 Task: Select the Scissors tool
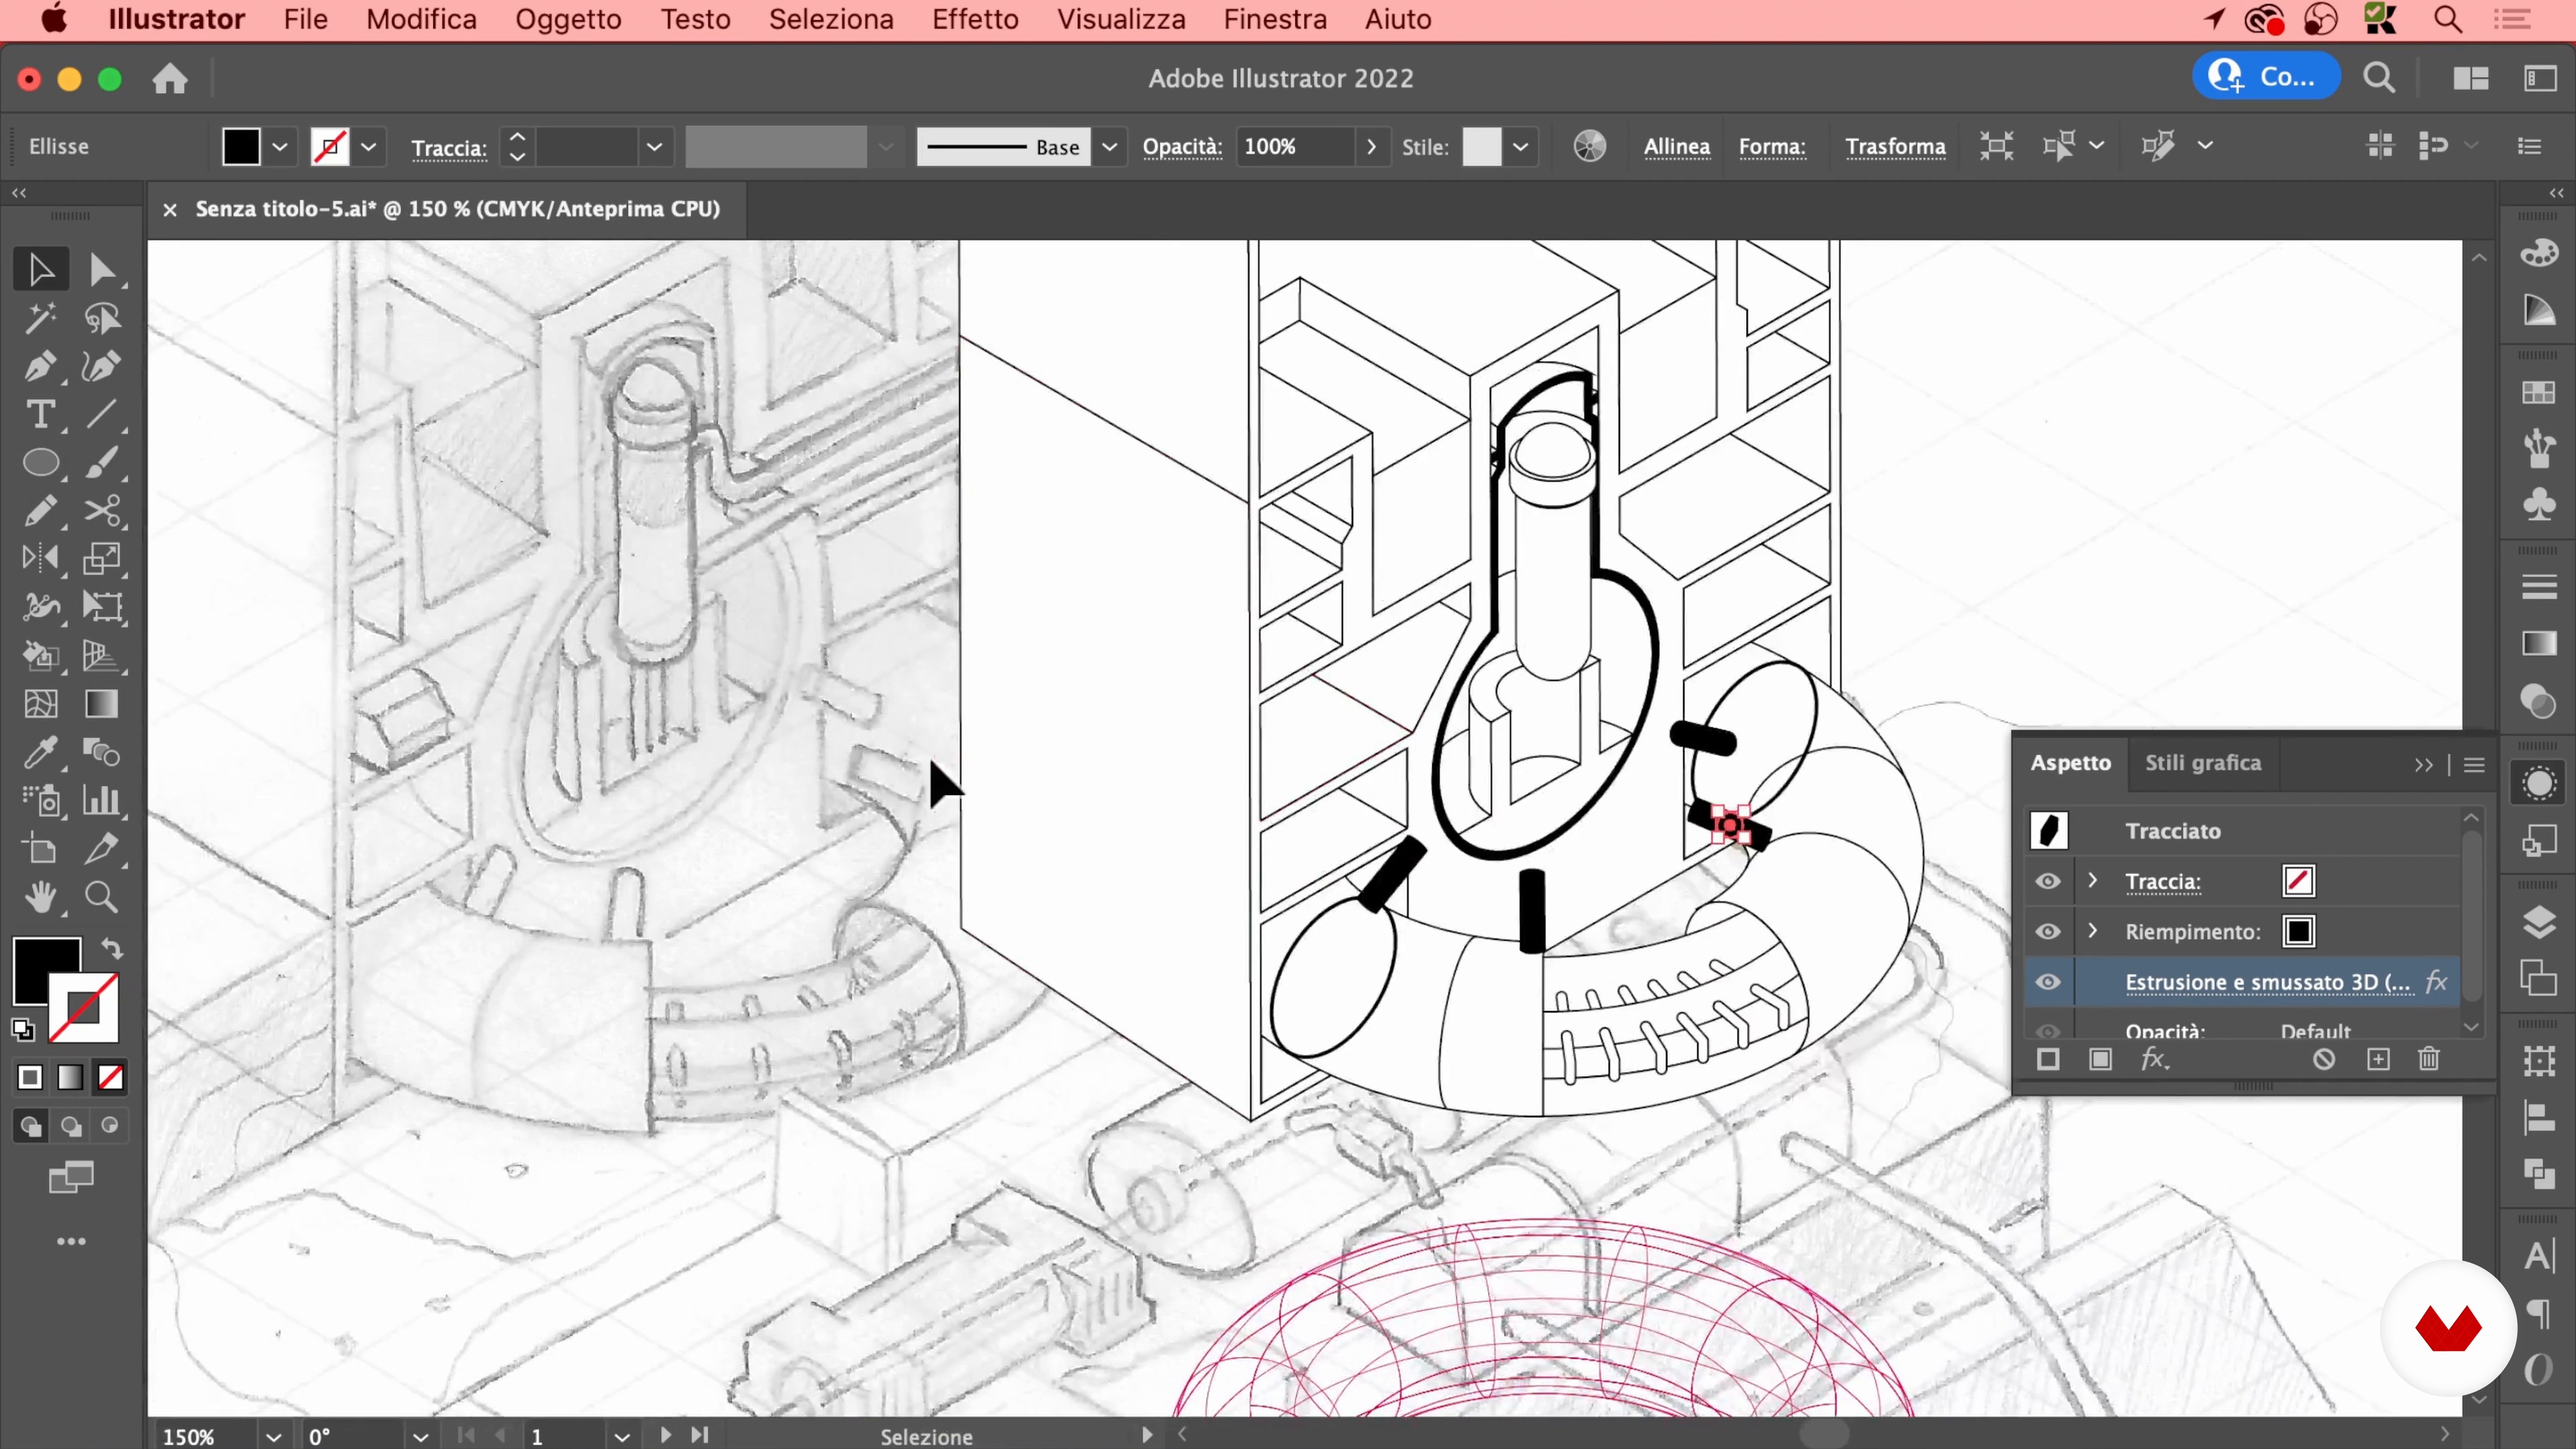point(101,511)
